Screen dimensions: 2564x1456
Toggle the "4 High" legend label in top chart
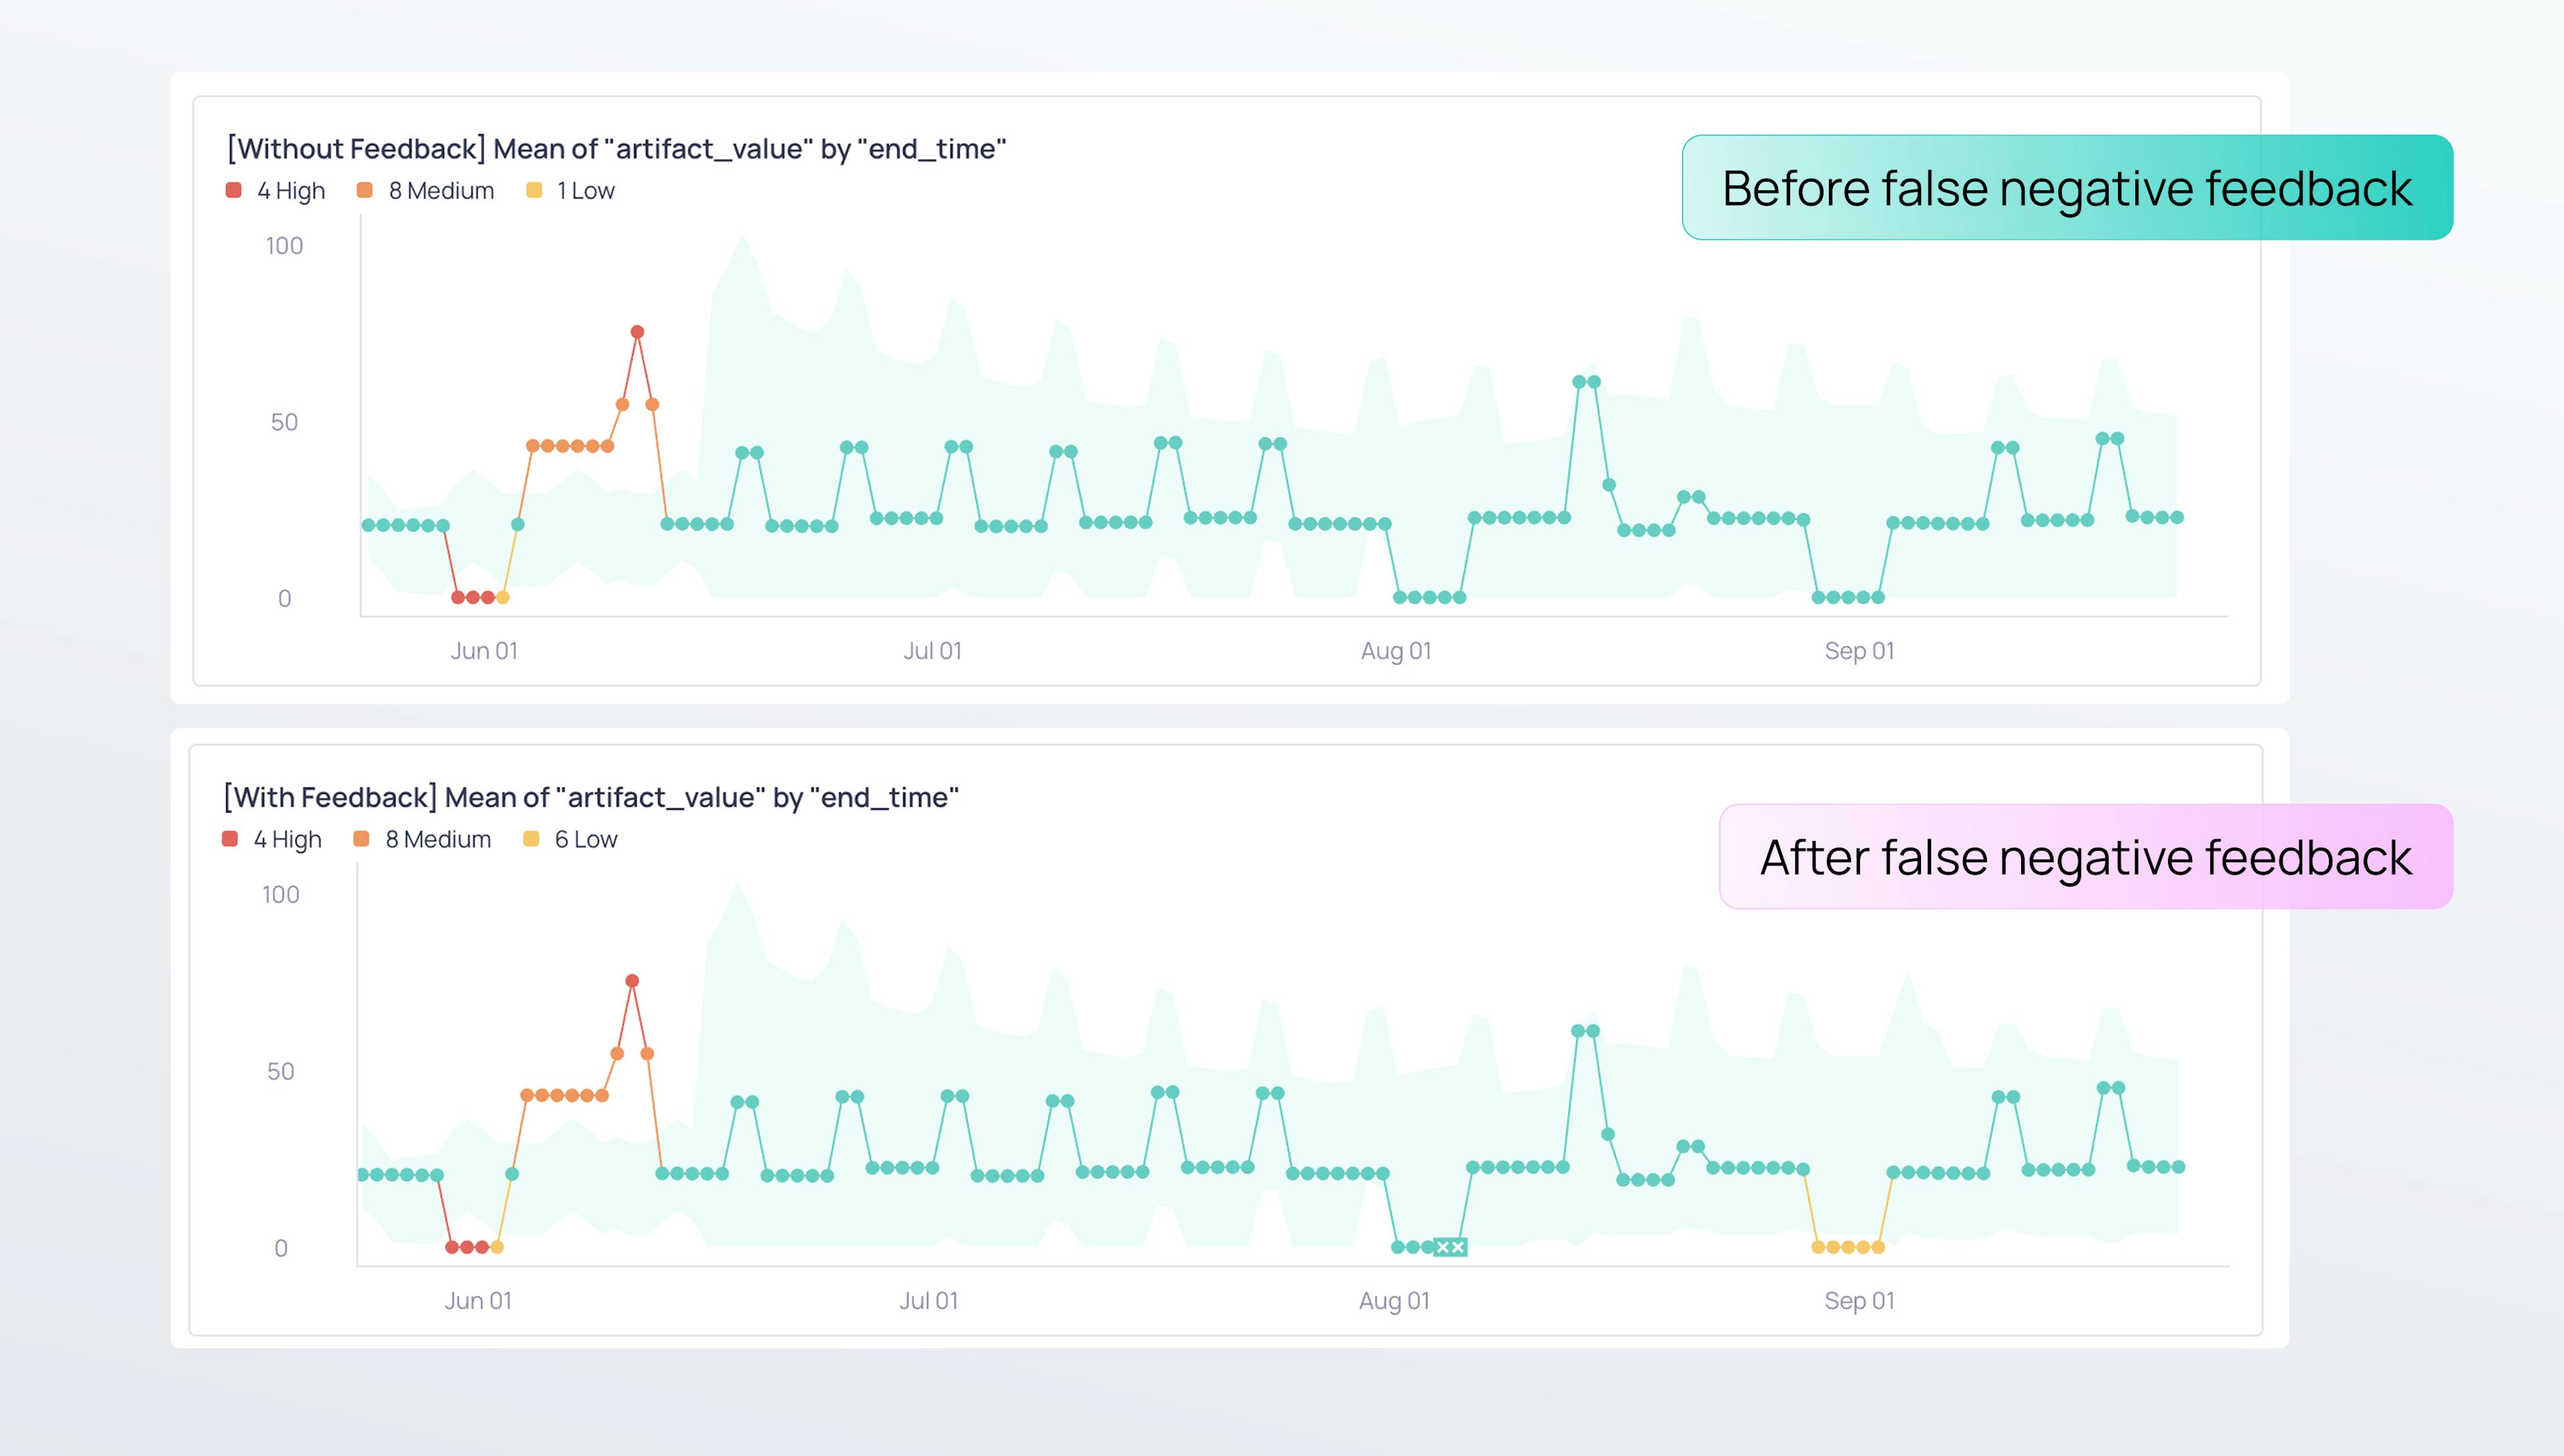coord(291,190)
